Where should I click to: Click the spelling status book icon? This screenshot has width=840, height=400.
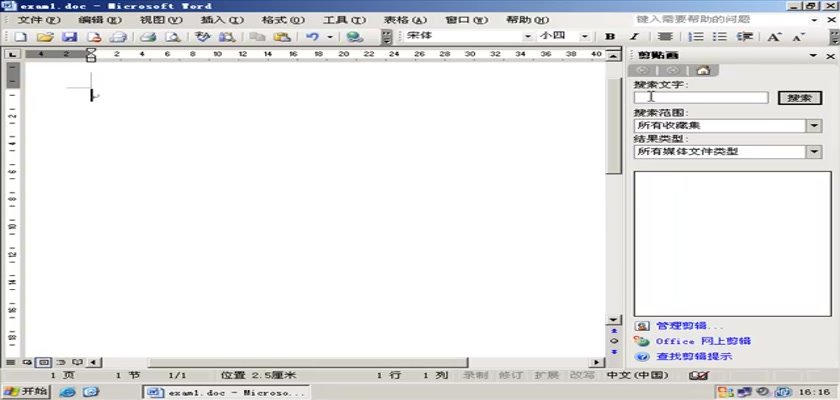click(x=699, y=375)
